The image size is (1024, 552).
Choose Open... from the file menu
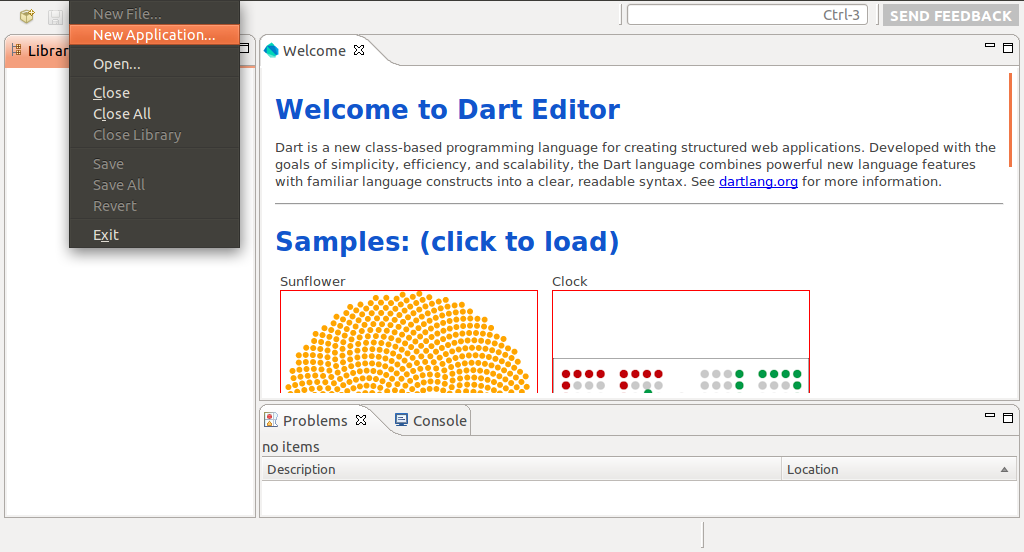[x=154, y=64]
